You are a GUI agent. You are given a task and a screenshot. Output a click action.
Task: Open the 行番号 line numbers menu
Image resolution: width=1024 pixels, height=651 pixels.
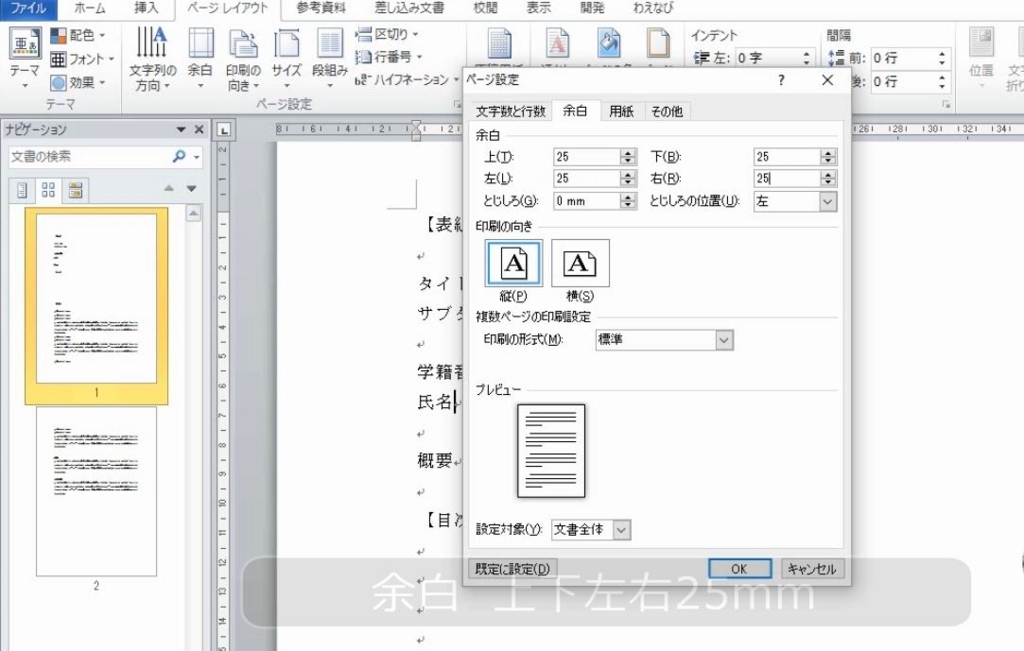[389, 57]
